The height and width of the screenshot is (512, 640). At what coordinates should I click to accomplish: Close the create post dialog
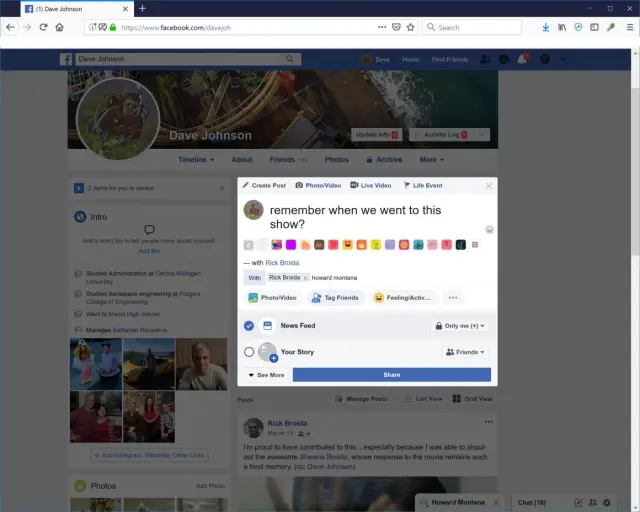point(489,186)
